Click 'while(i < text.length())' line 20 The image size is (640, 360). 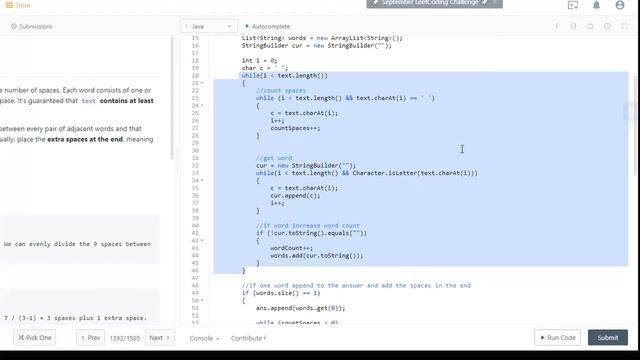284,76
